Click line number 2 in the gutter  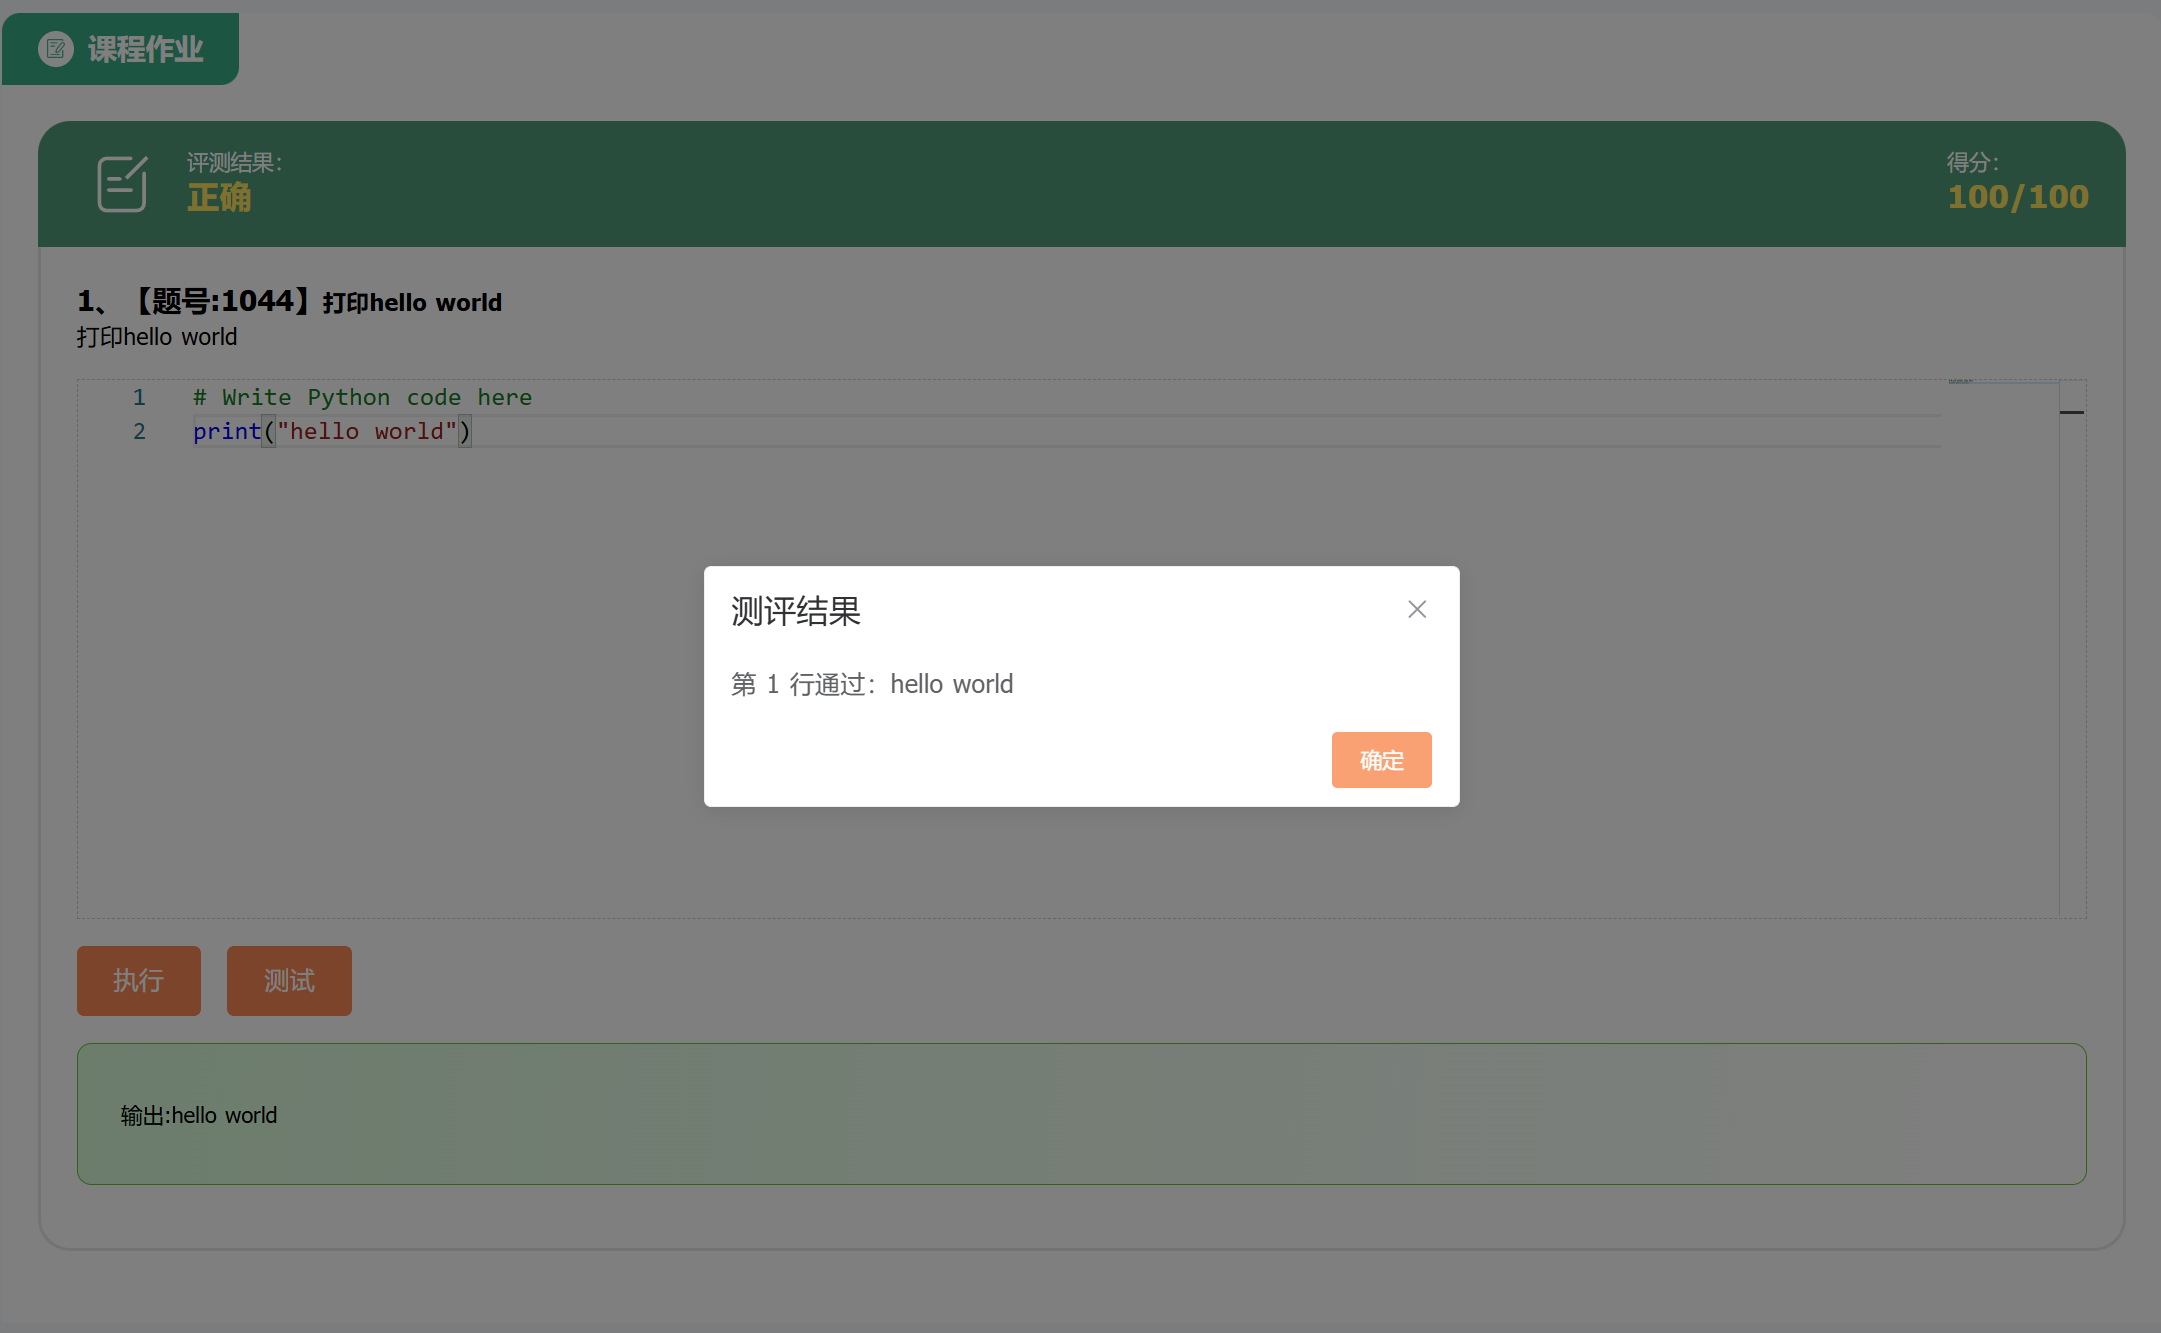(139, 431)
